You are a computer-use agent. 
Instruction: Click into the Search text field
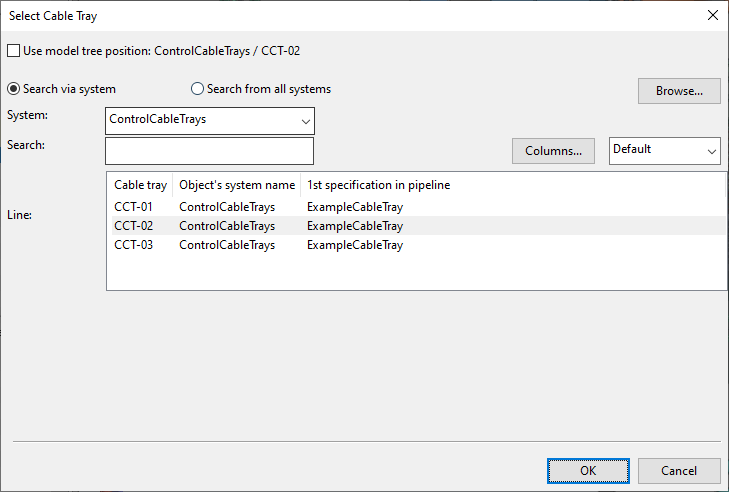(x=209, y=151)
